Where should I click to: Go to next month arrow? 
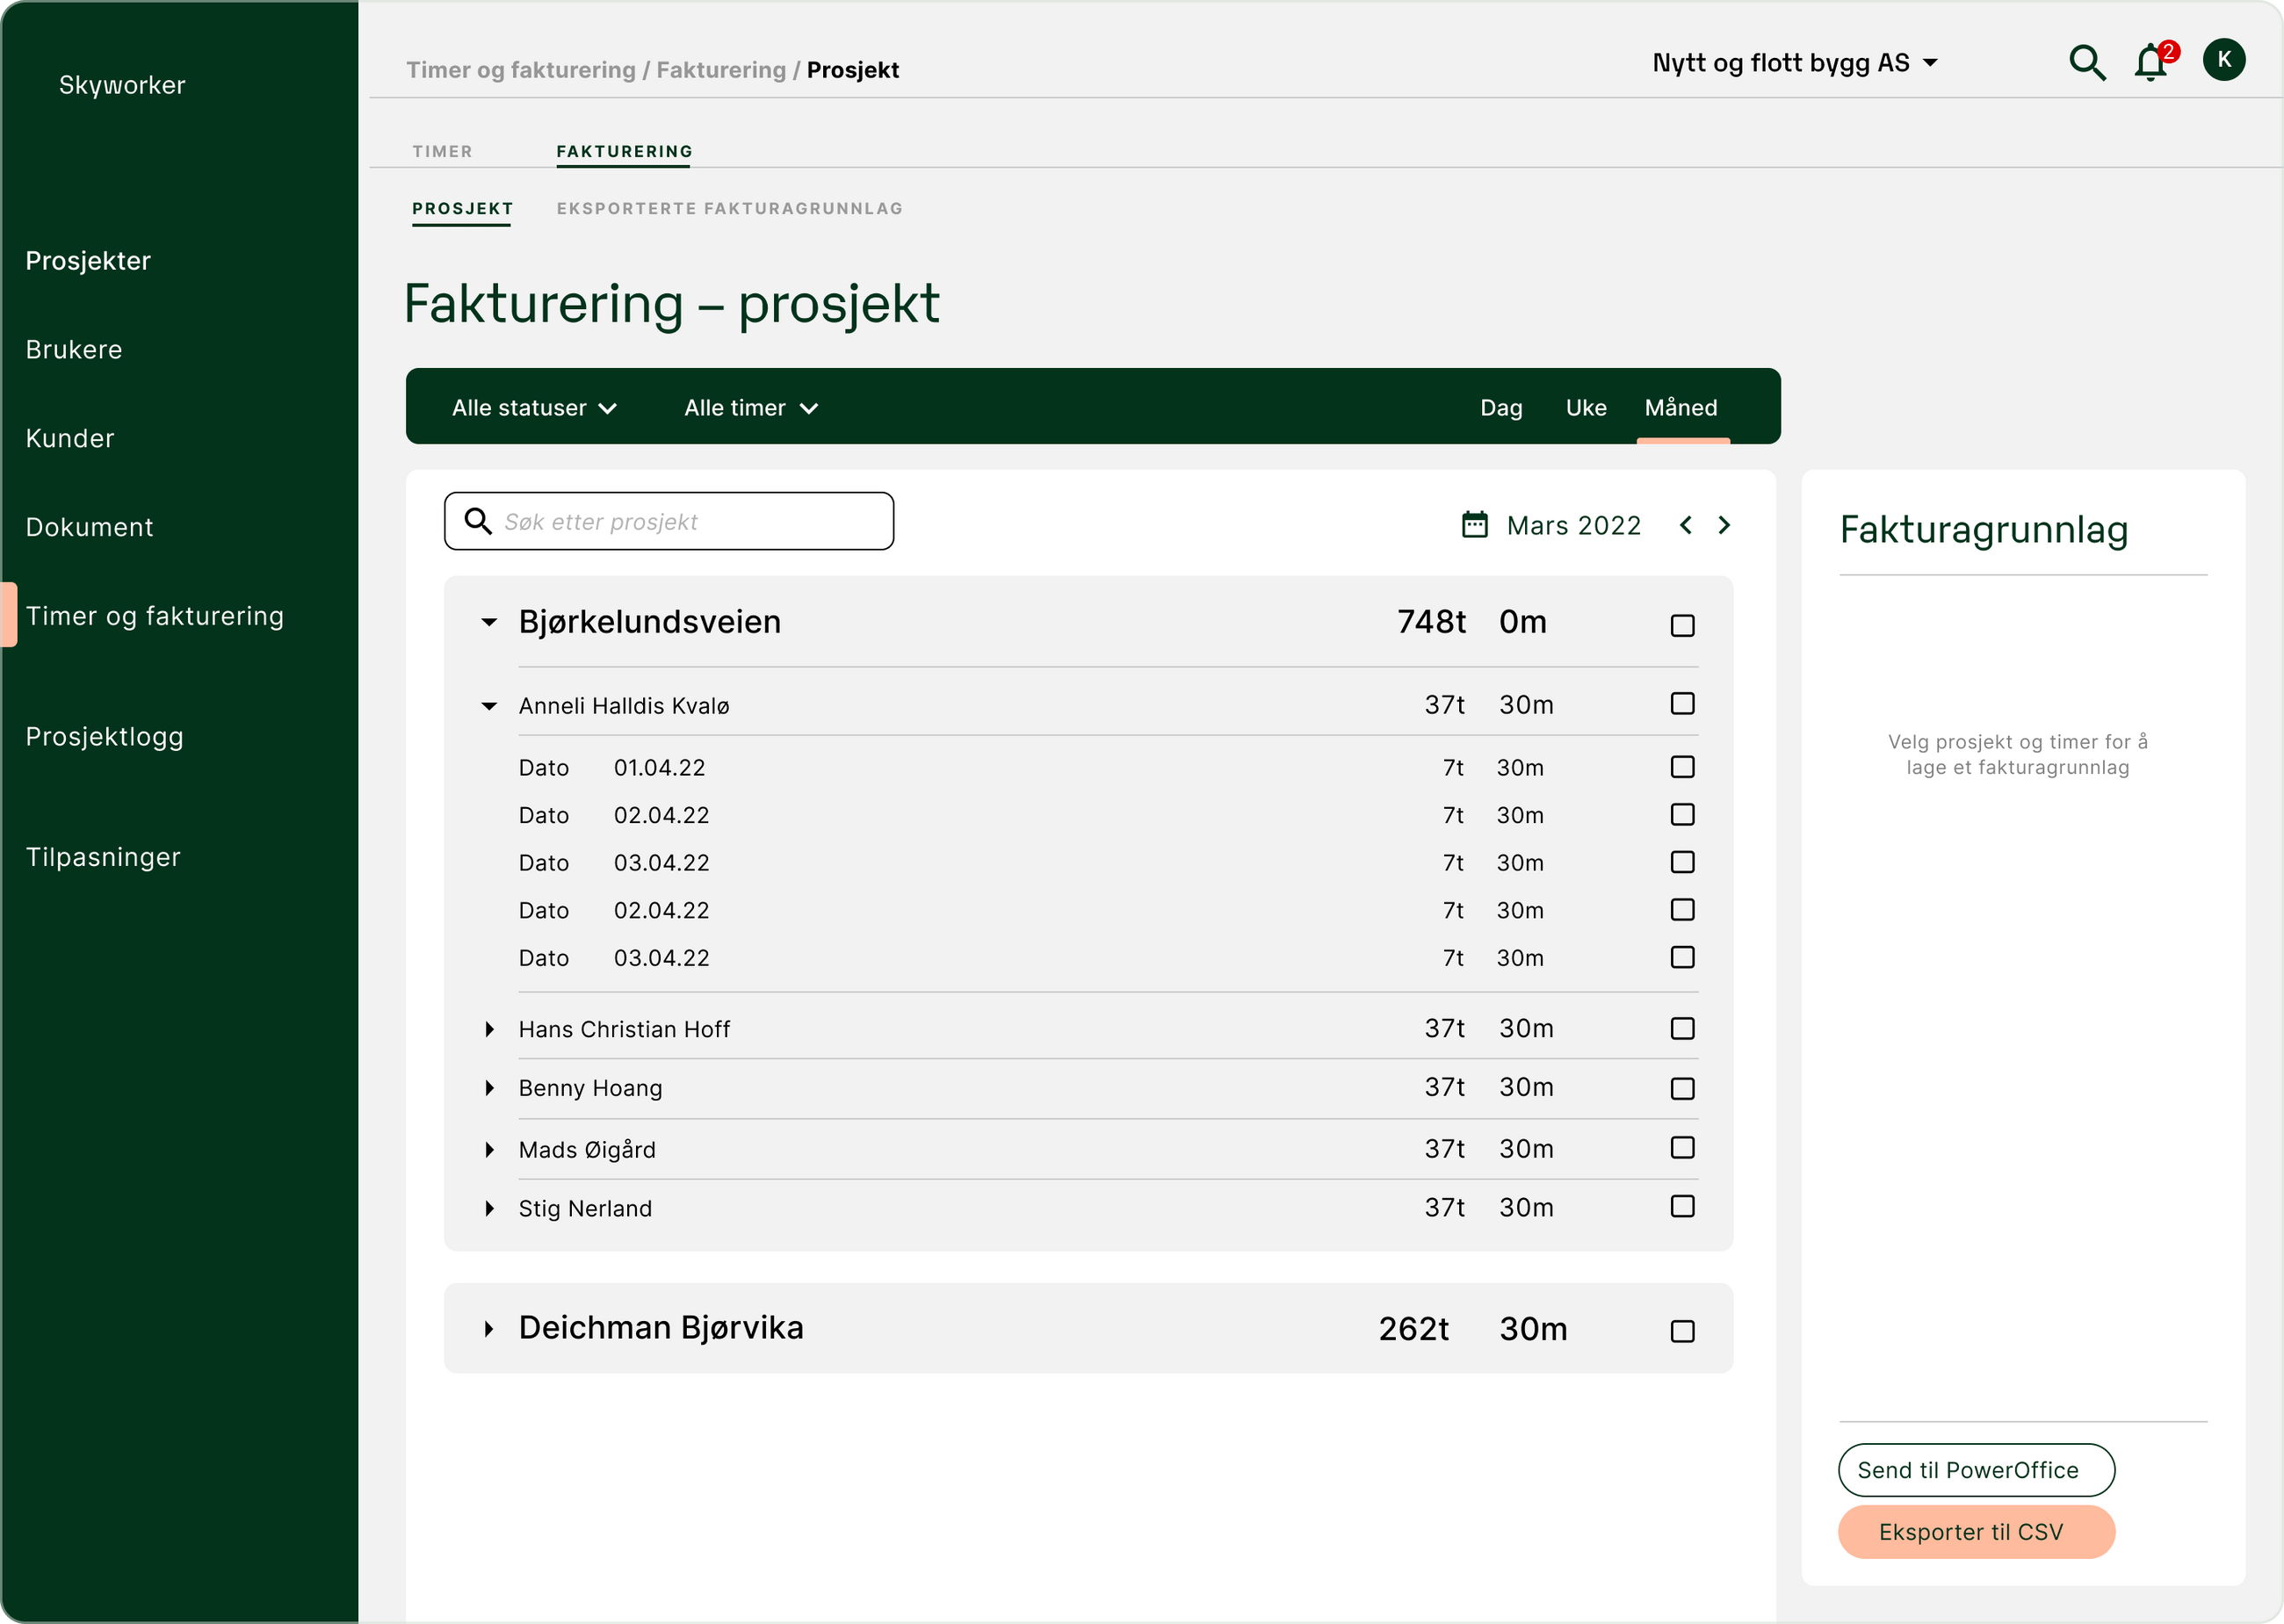click(x=1724, y=525)
